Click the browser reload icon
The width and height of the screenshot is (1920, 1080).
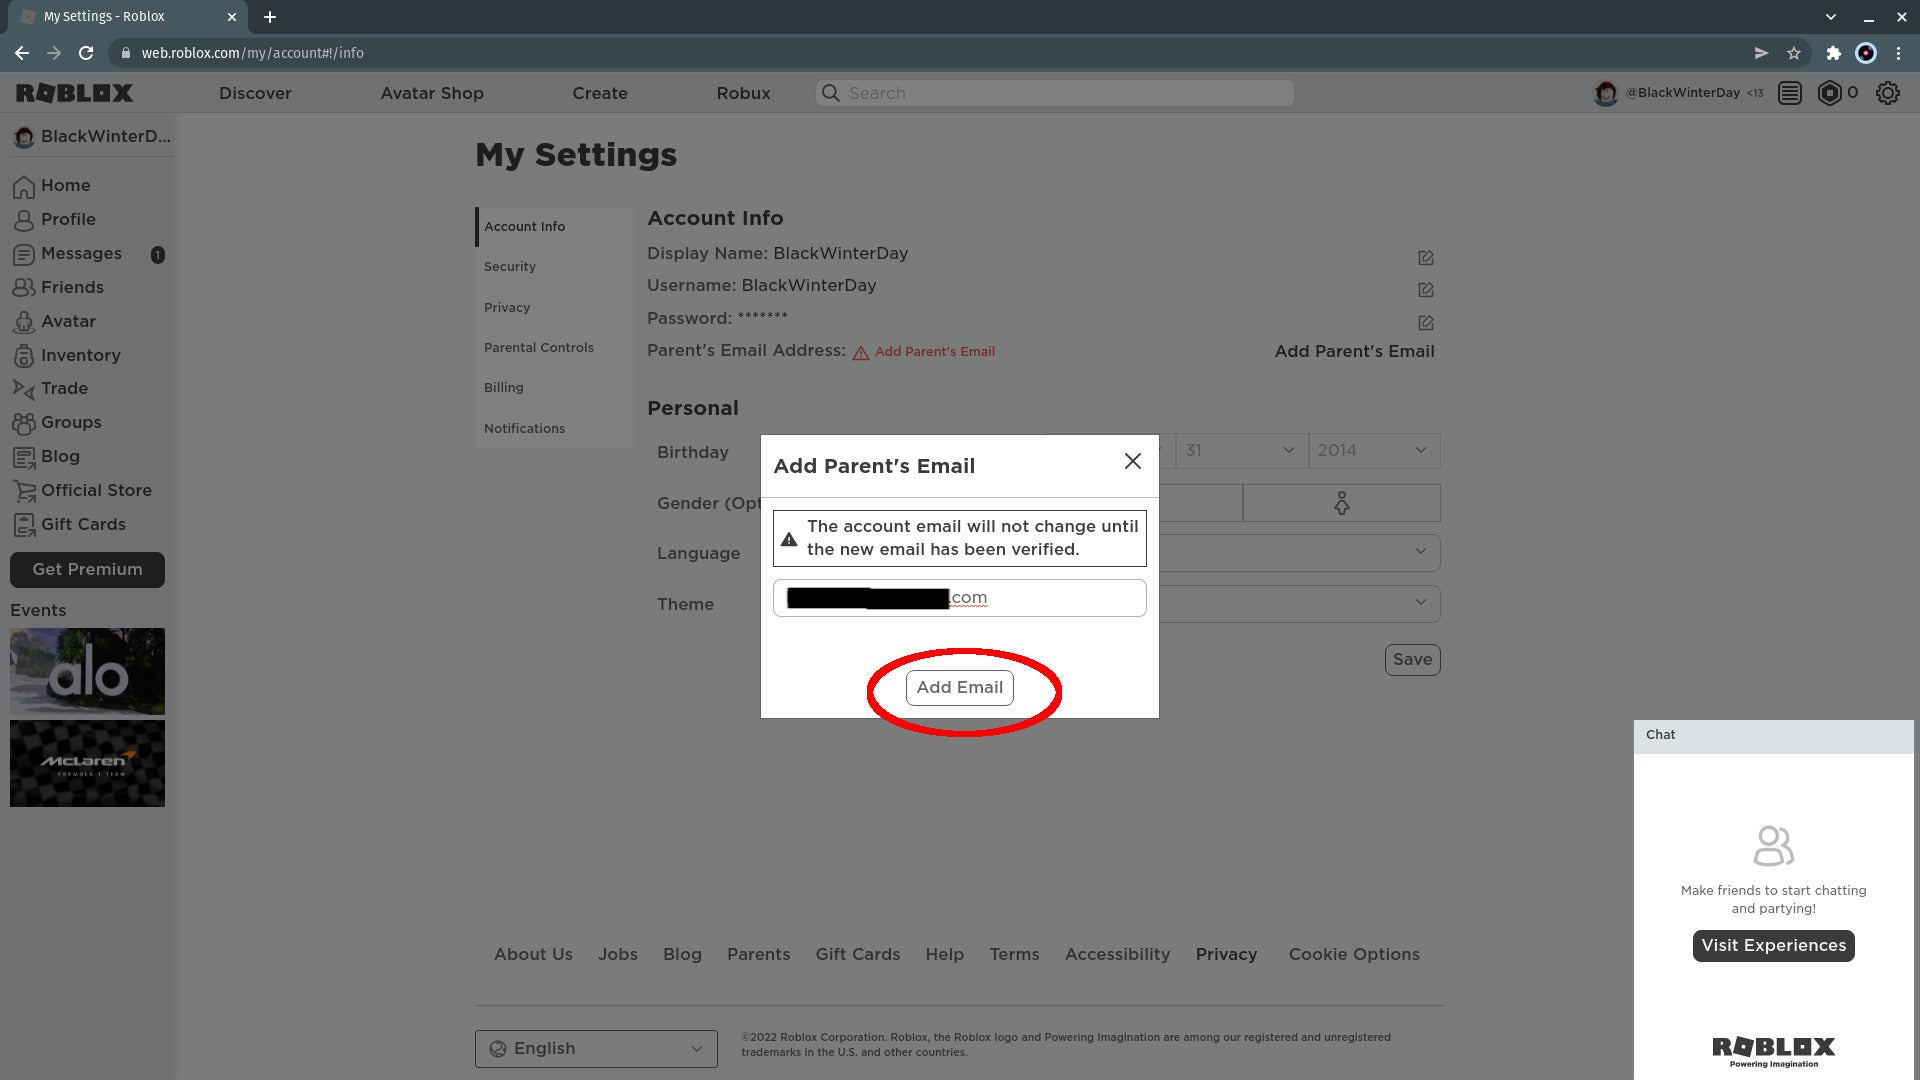coord(86,53)
